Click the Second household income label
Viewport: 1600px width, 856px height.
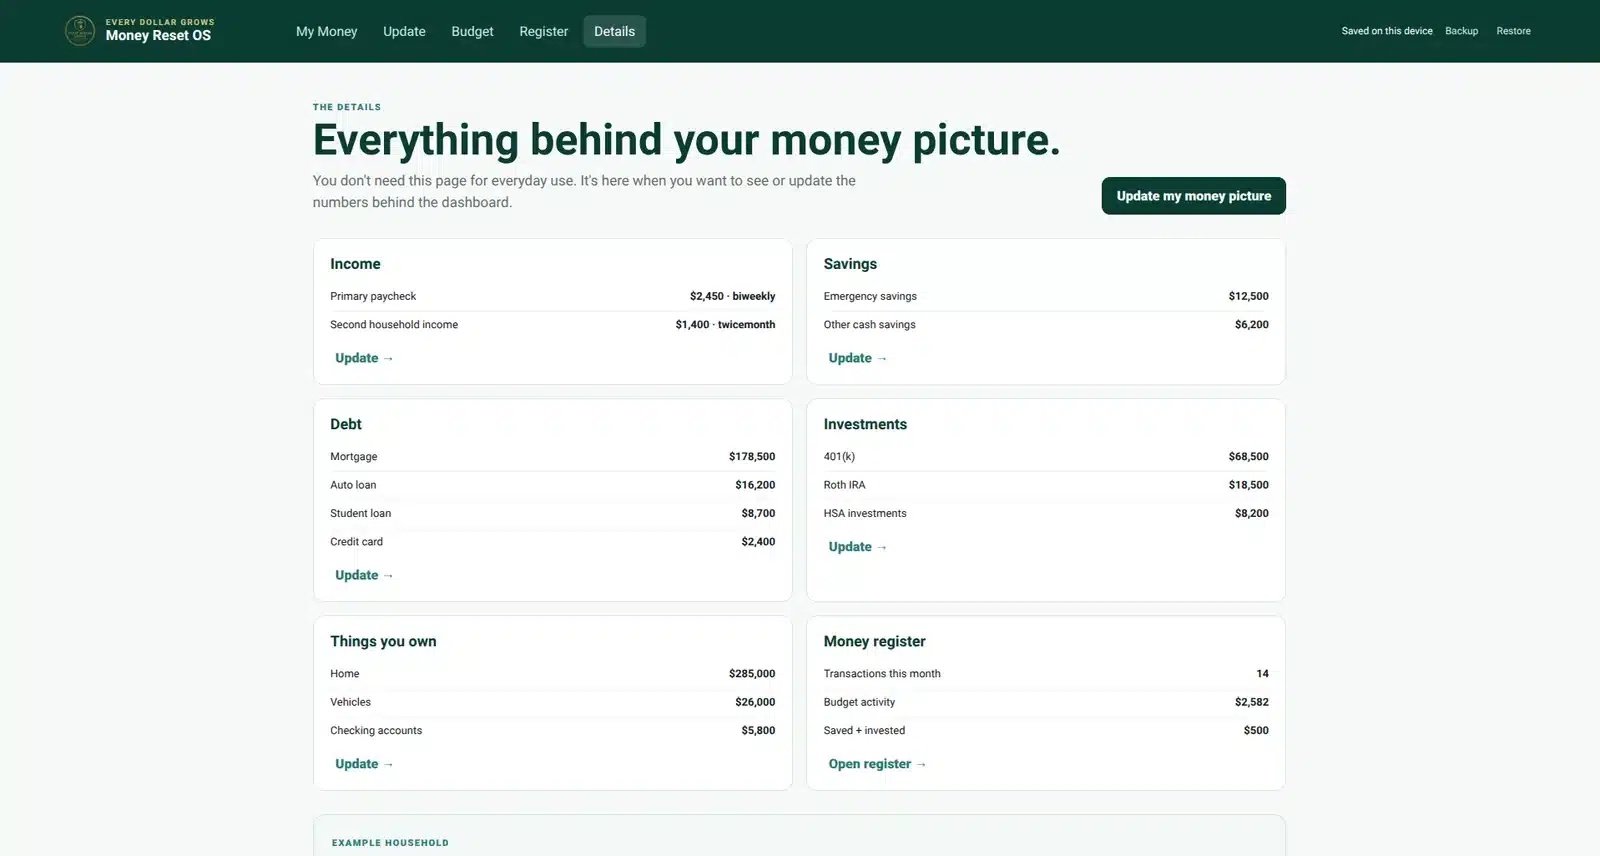coord(394,325)
